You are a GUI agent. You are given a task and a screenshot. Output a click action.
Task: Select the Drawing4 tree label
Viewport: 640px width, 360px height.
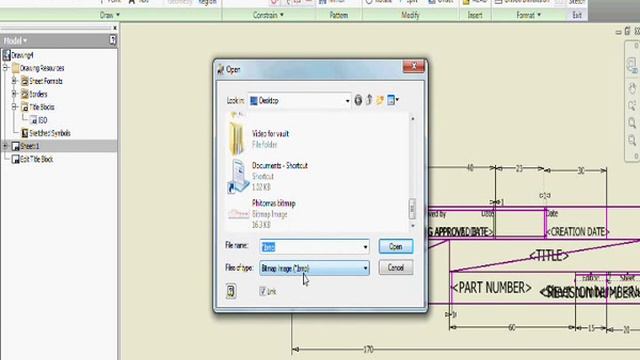[x=22, y=55]
